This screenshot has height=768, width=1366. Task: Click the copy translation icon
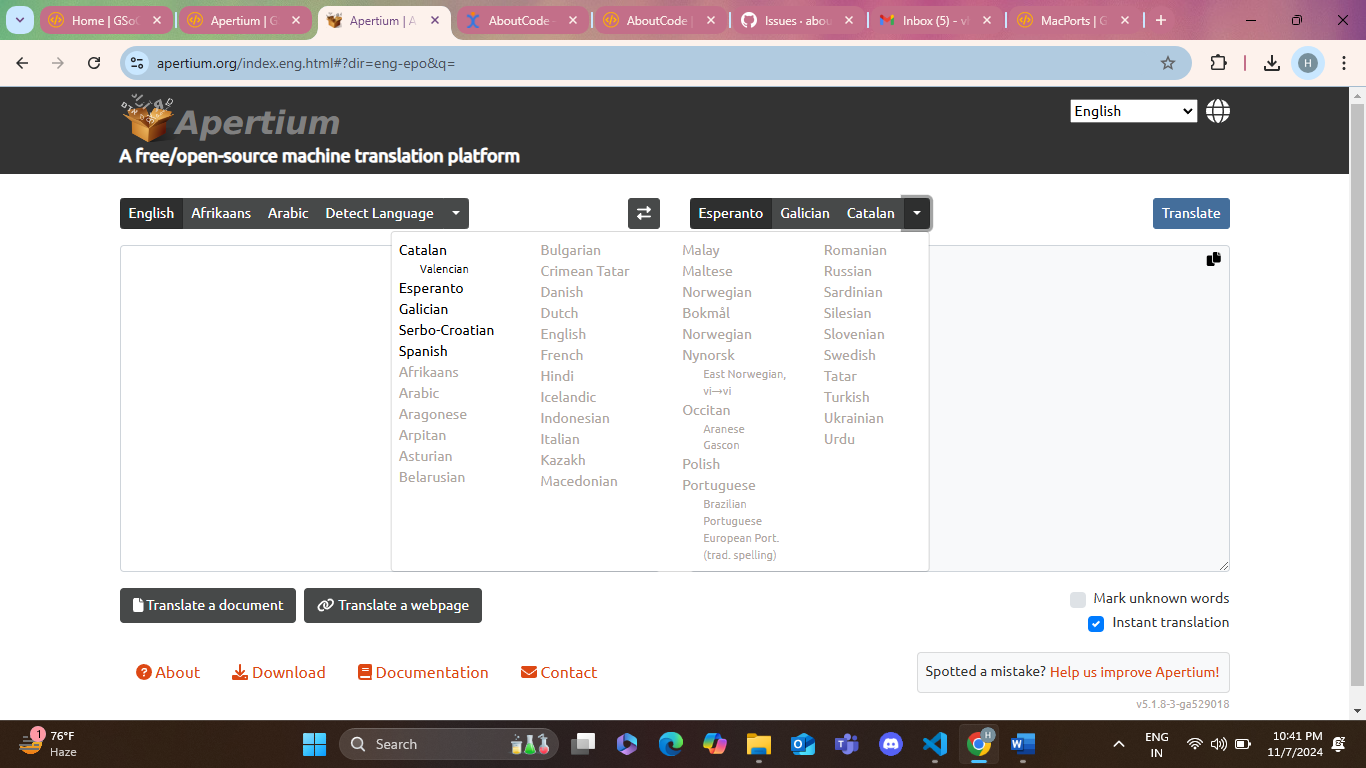1213,258
